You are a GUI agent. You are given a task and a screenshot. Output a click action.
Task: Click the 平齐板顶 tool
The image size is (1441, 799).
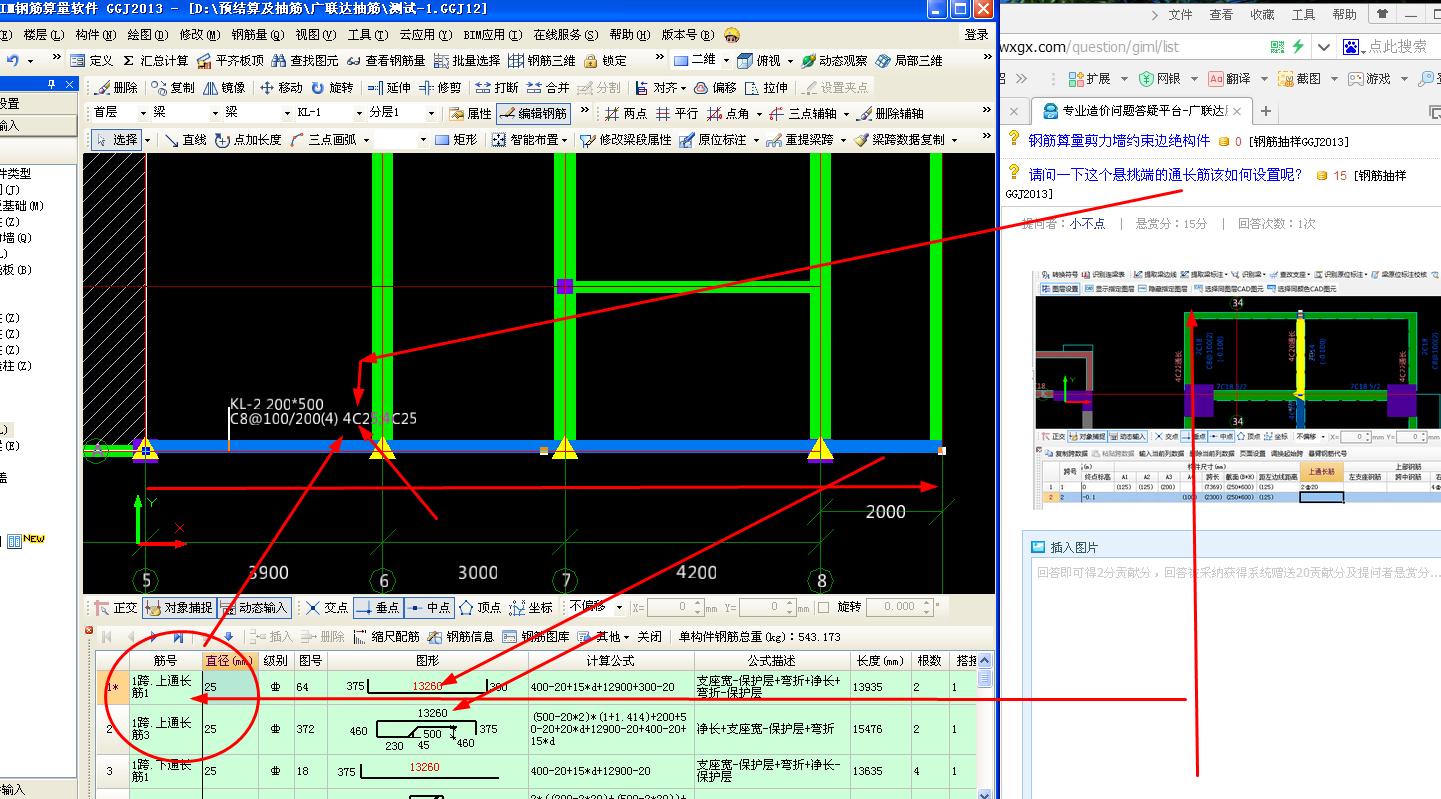pyautogui.click(x=230, y=61)
